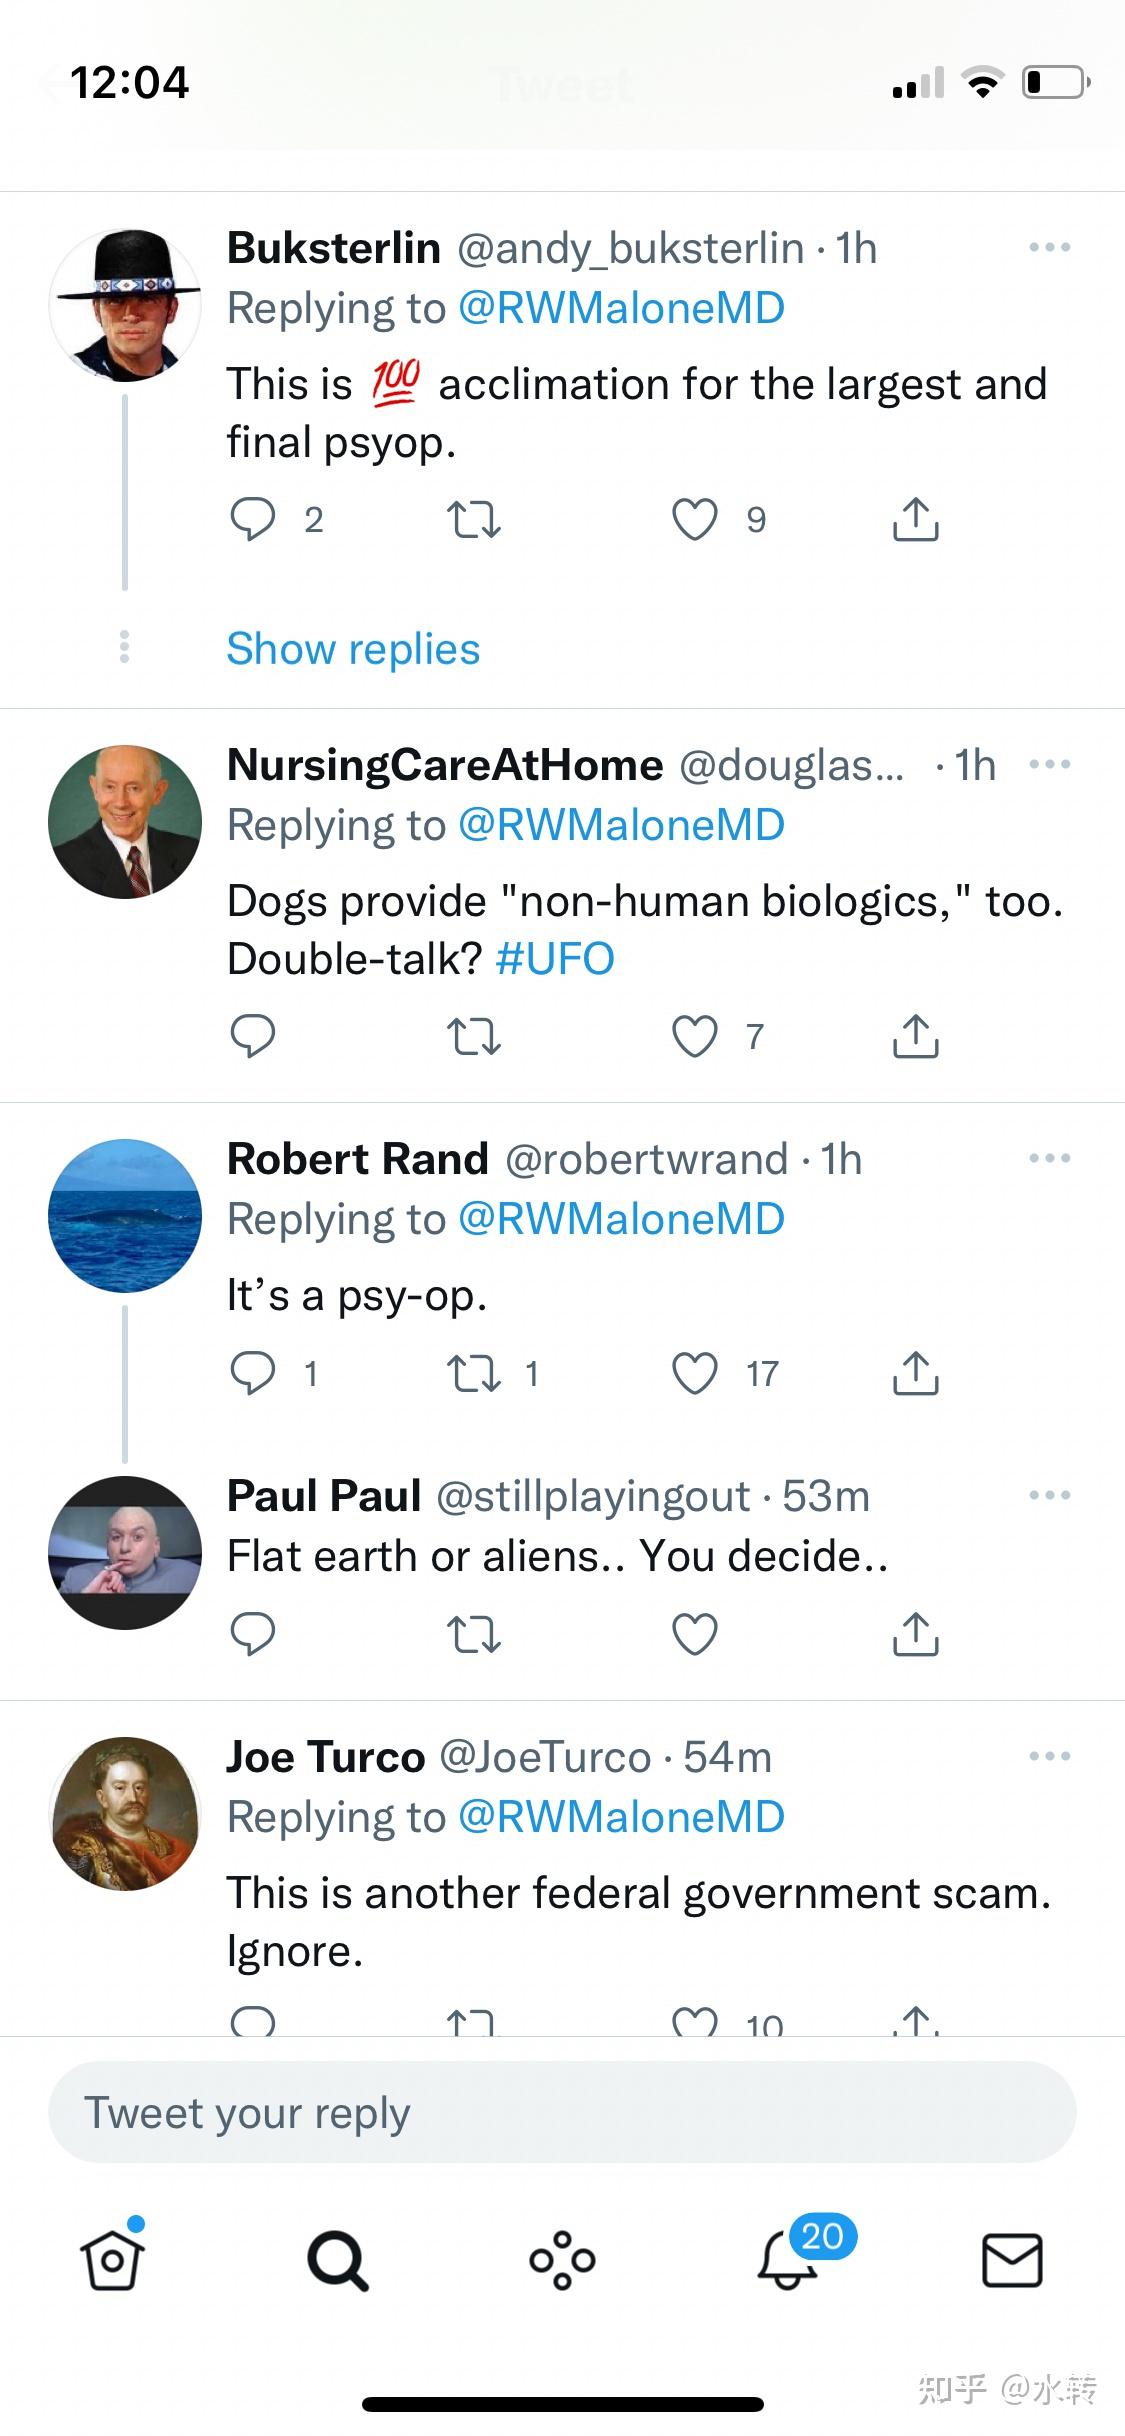Open the Spaces tab icon
Image resolution: width=1125 pixels, height=2436 pixels.
tap(562, 2260)
